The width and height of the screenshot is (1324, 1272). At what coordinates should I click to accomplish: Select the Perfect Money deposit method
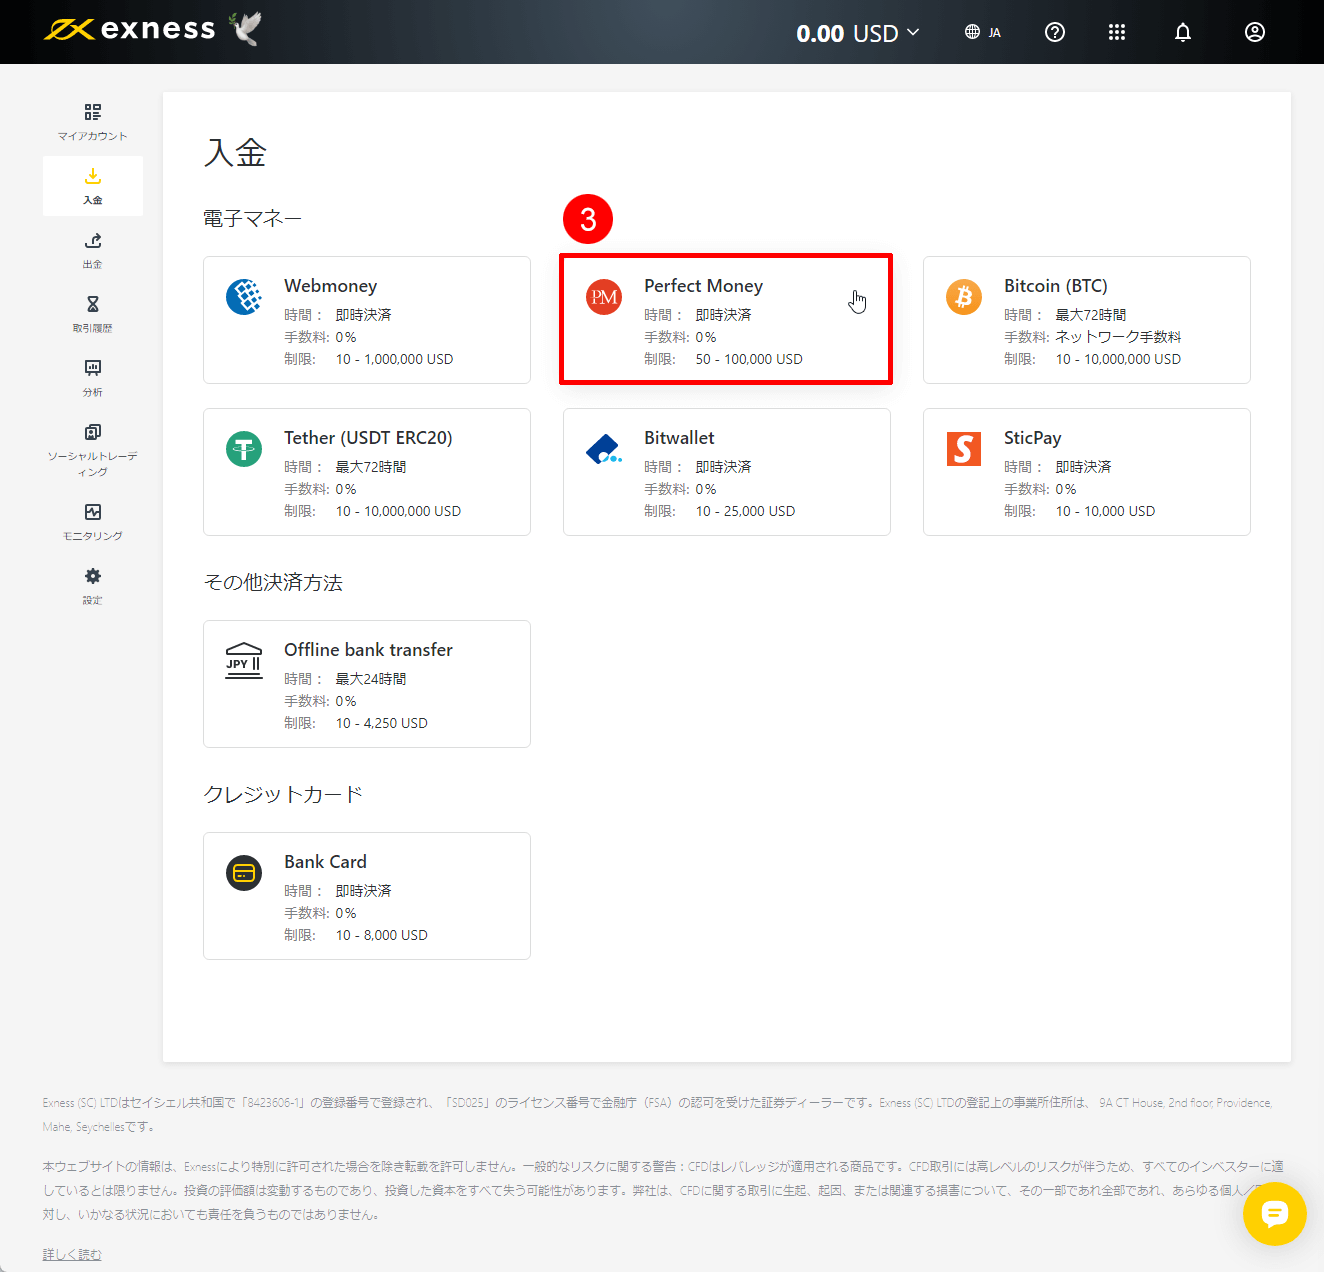pos(725,320)
